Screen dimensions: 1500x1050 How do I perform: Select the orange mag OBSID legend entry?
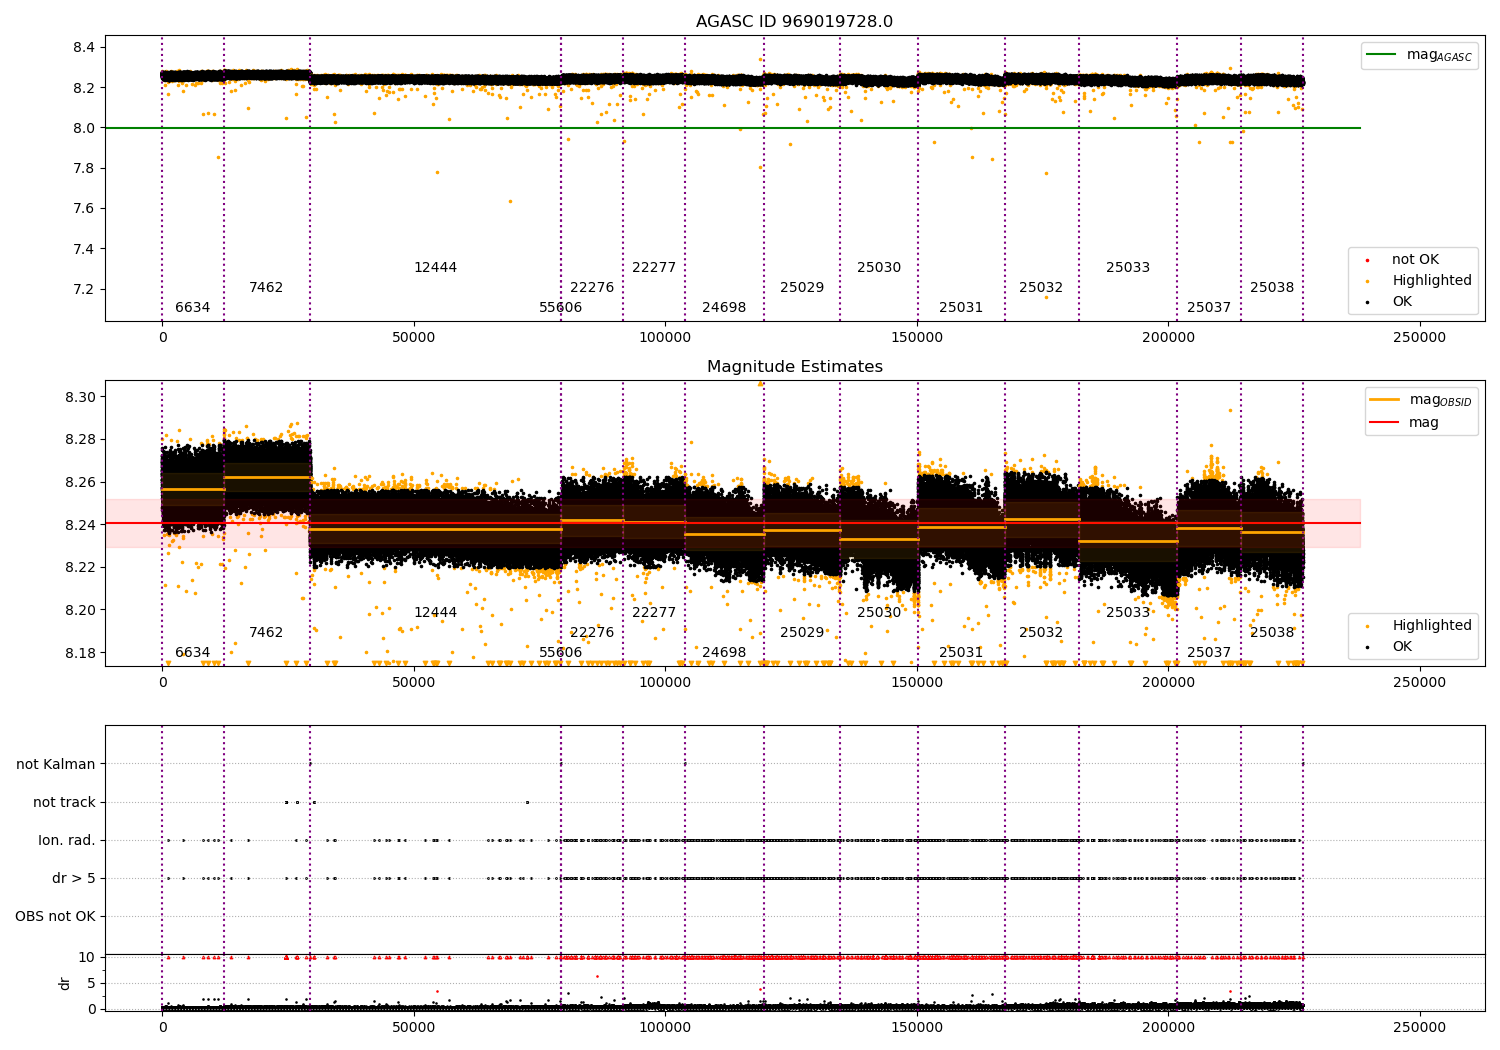pos(1420,400)
